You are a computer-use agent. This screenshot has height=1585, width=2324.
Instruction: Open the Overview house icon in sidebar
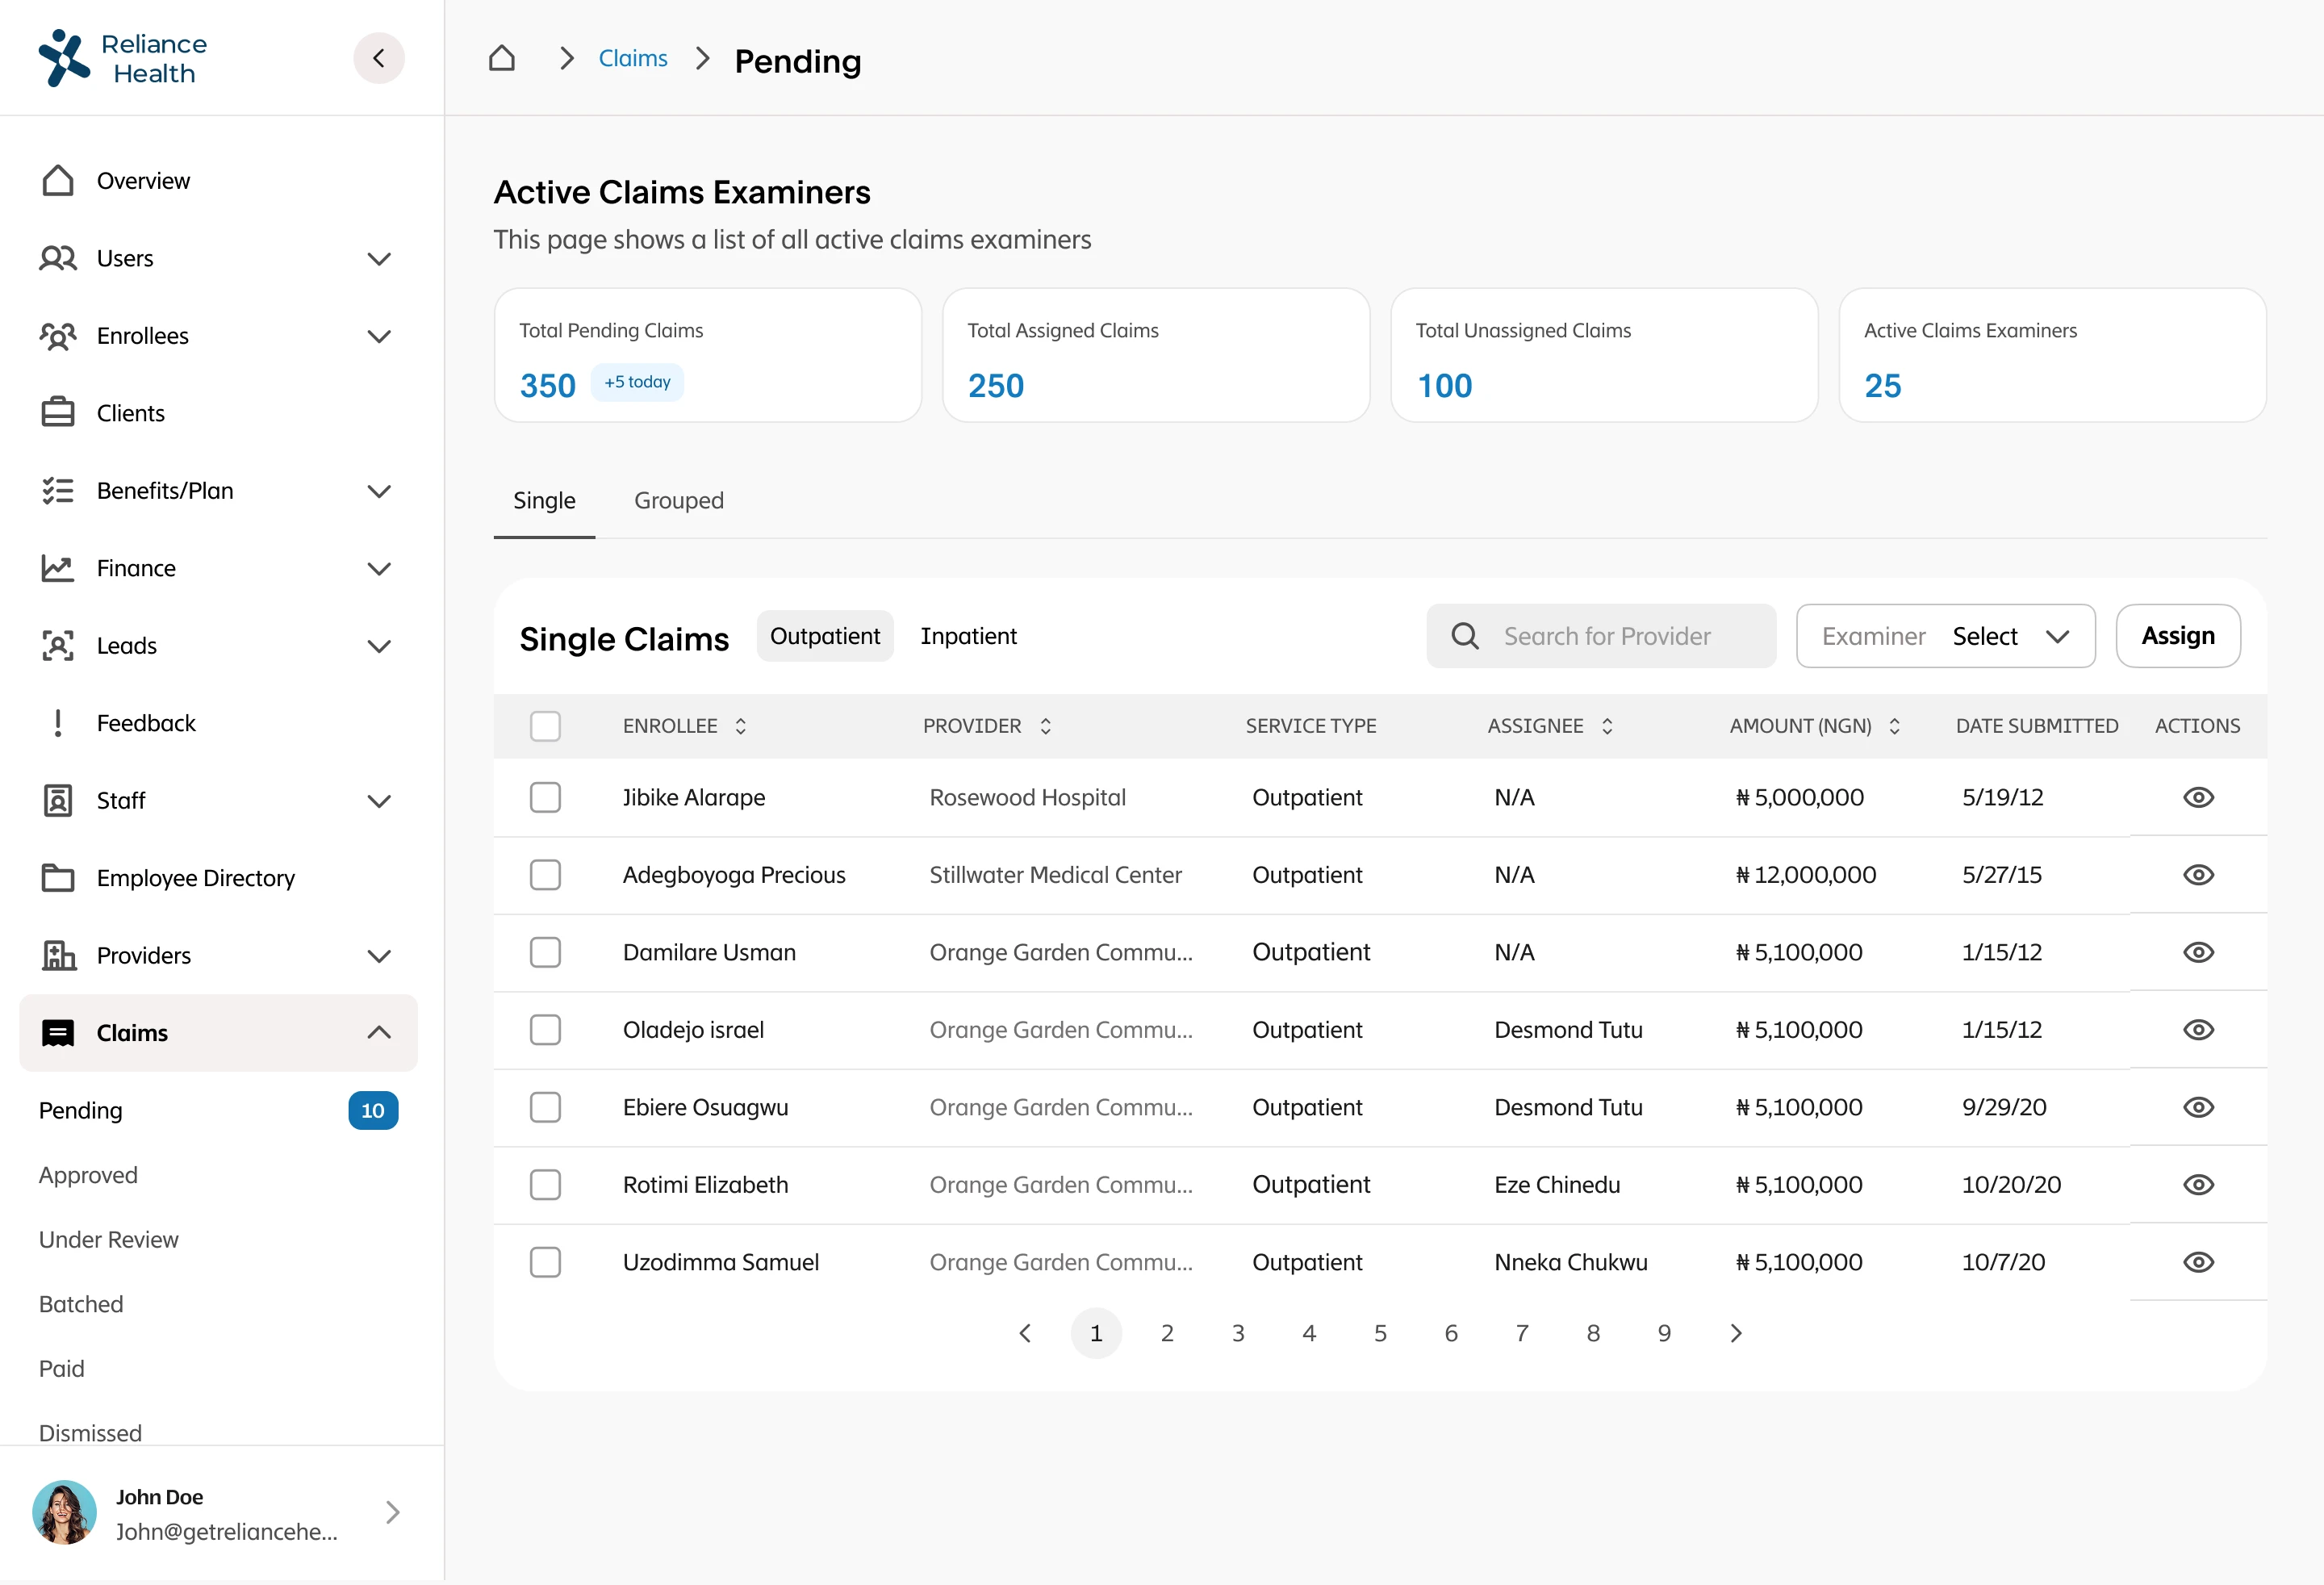(58, 181)
